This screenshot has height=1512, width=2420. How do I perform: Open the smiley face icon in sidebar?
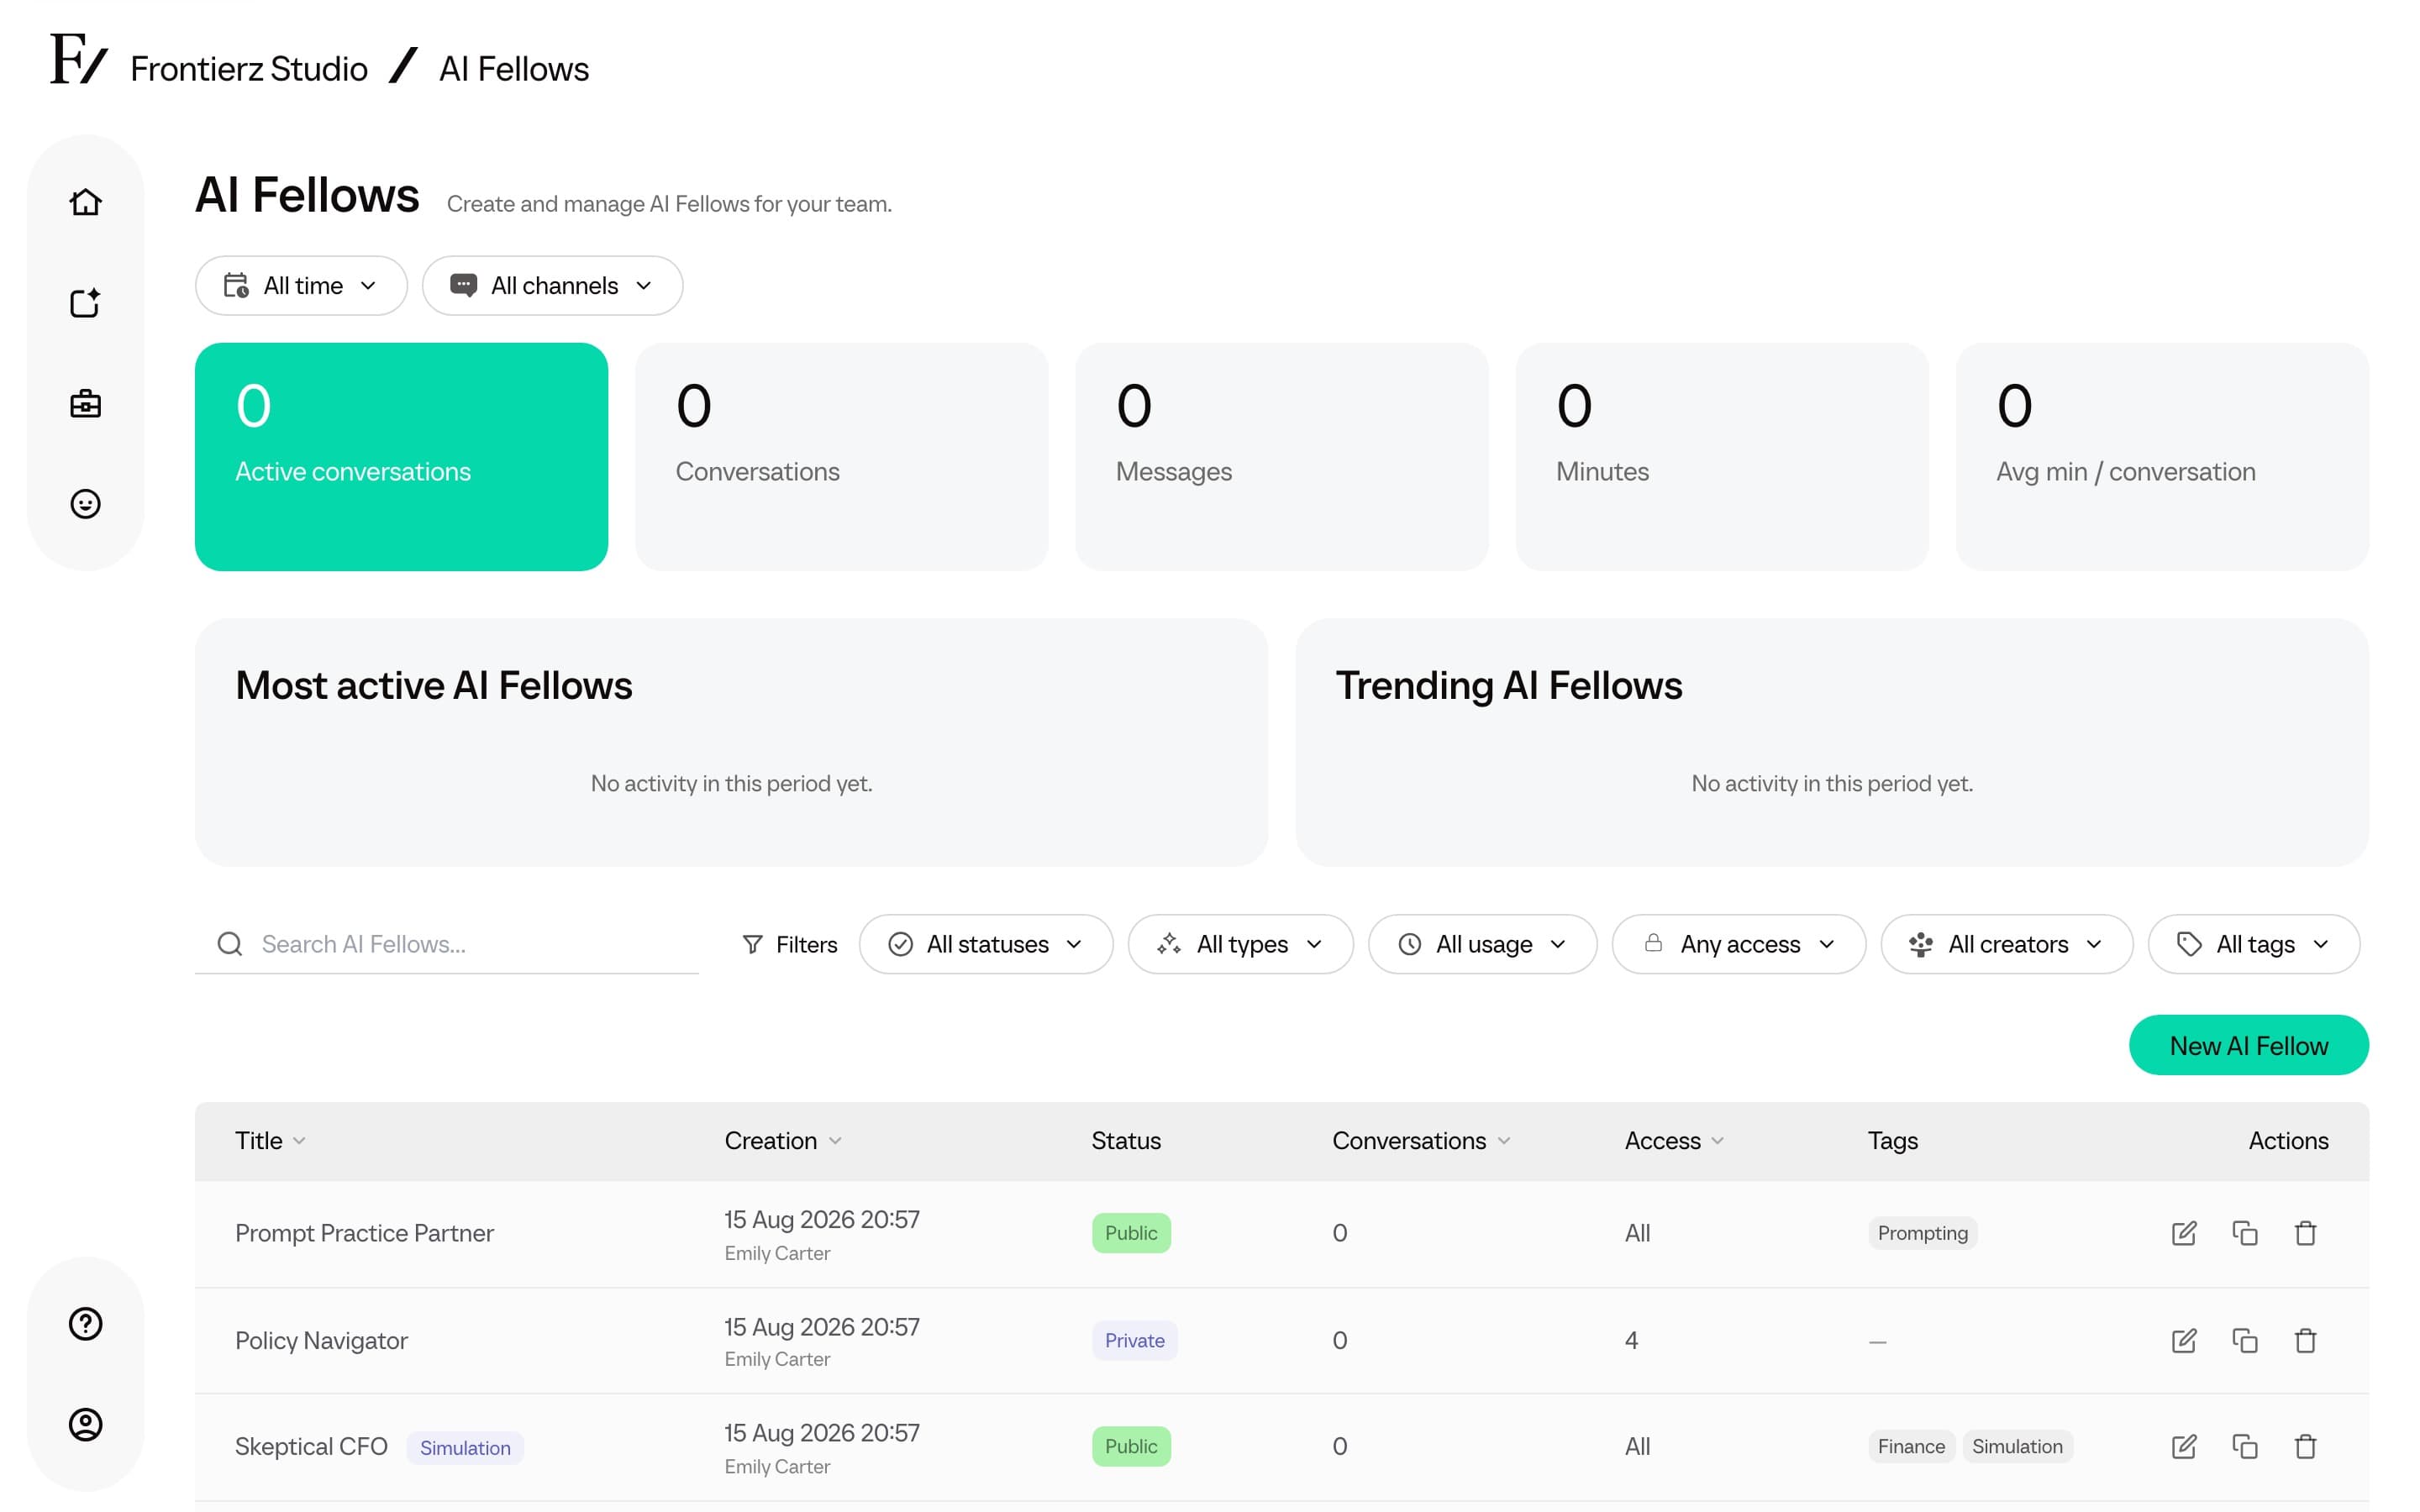(x=85, y=503)
